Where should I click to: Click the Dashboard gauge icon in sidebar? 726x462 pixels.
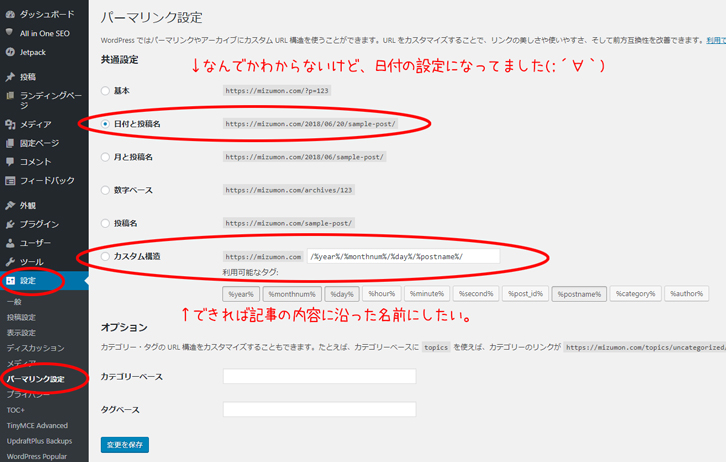point(10,14)
